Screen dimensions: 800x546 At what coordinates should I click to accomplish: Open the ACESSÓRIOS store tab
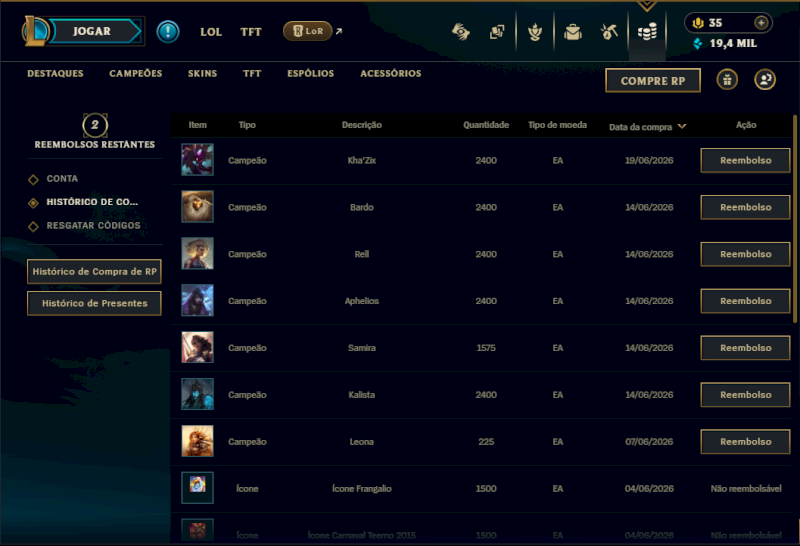pos(391,73)
